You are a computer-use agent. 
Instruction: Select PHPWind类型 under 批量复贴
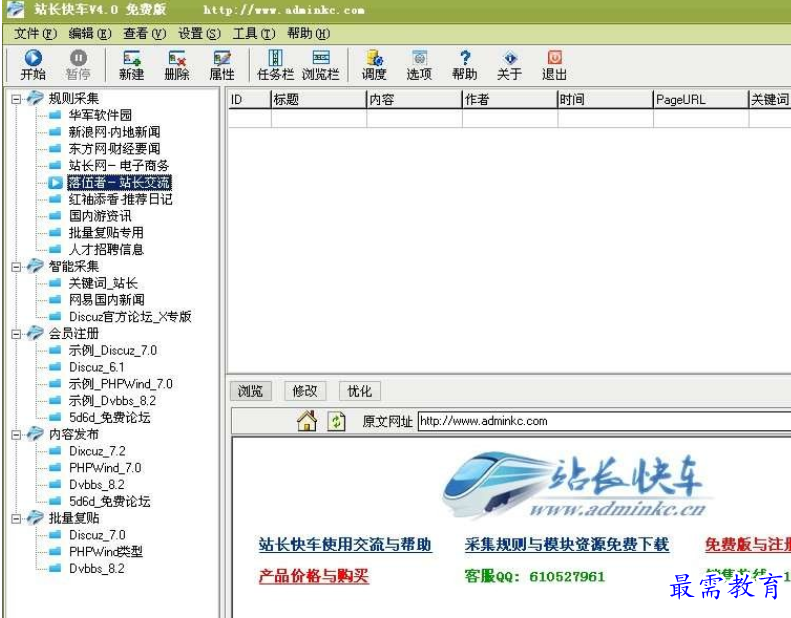coord(106,551)
